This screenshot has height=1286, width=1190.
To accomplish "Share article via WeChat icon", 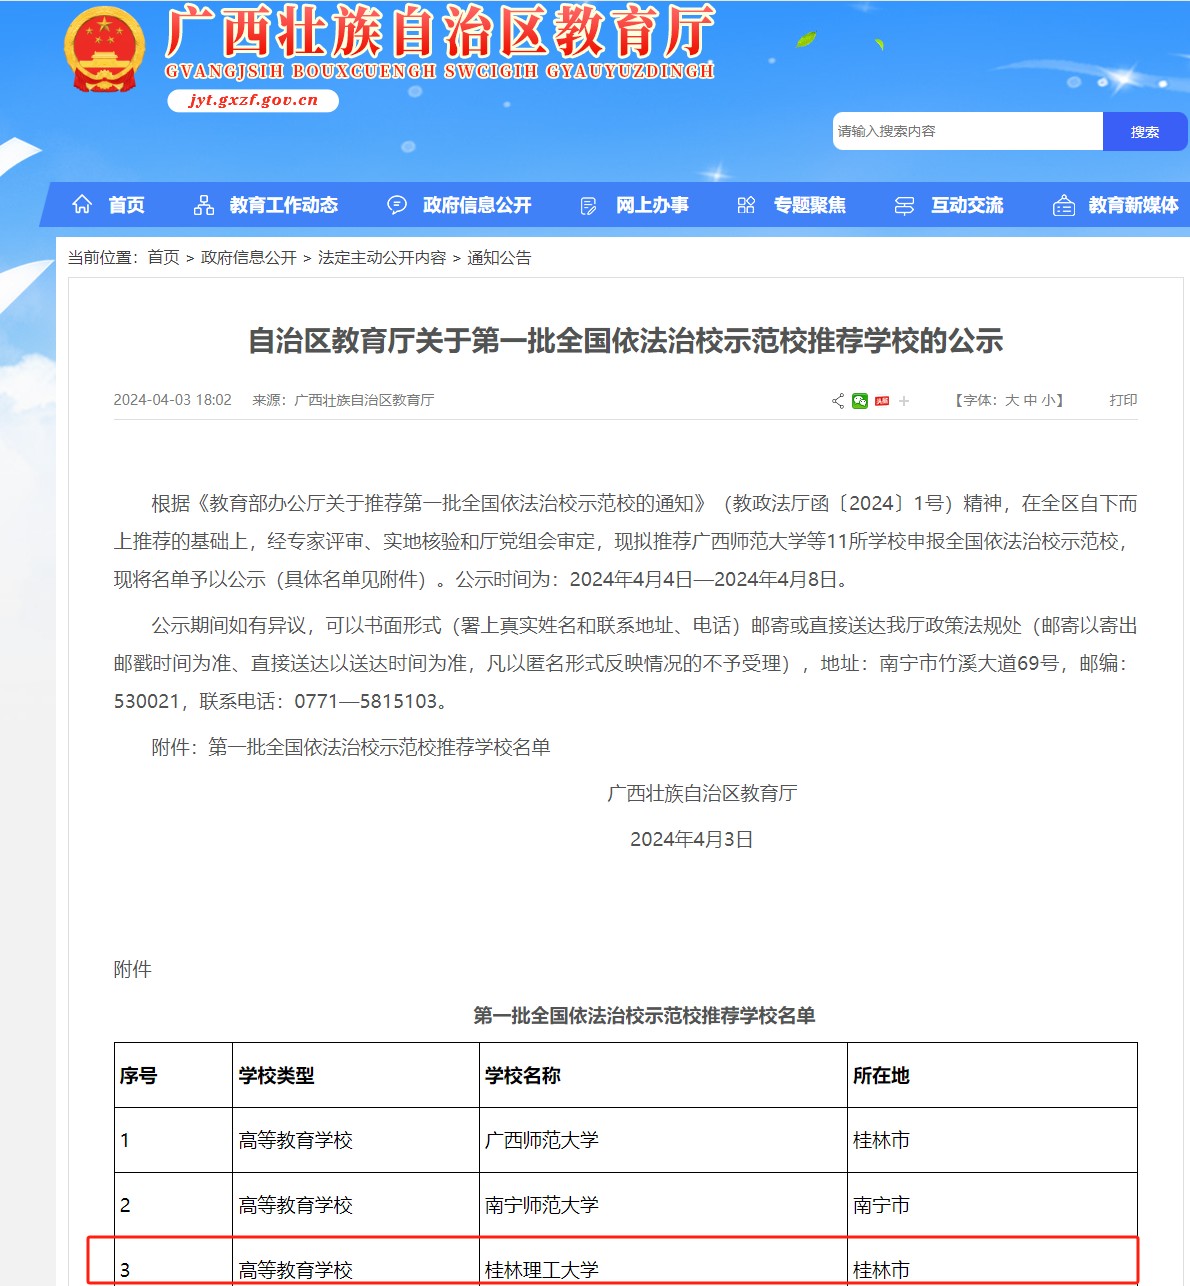I will (860, 401).
